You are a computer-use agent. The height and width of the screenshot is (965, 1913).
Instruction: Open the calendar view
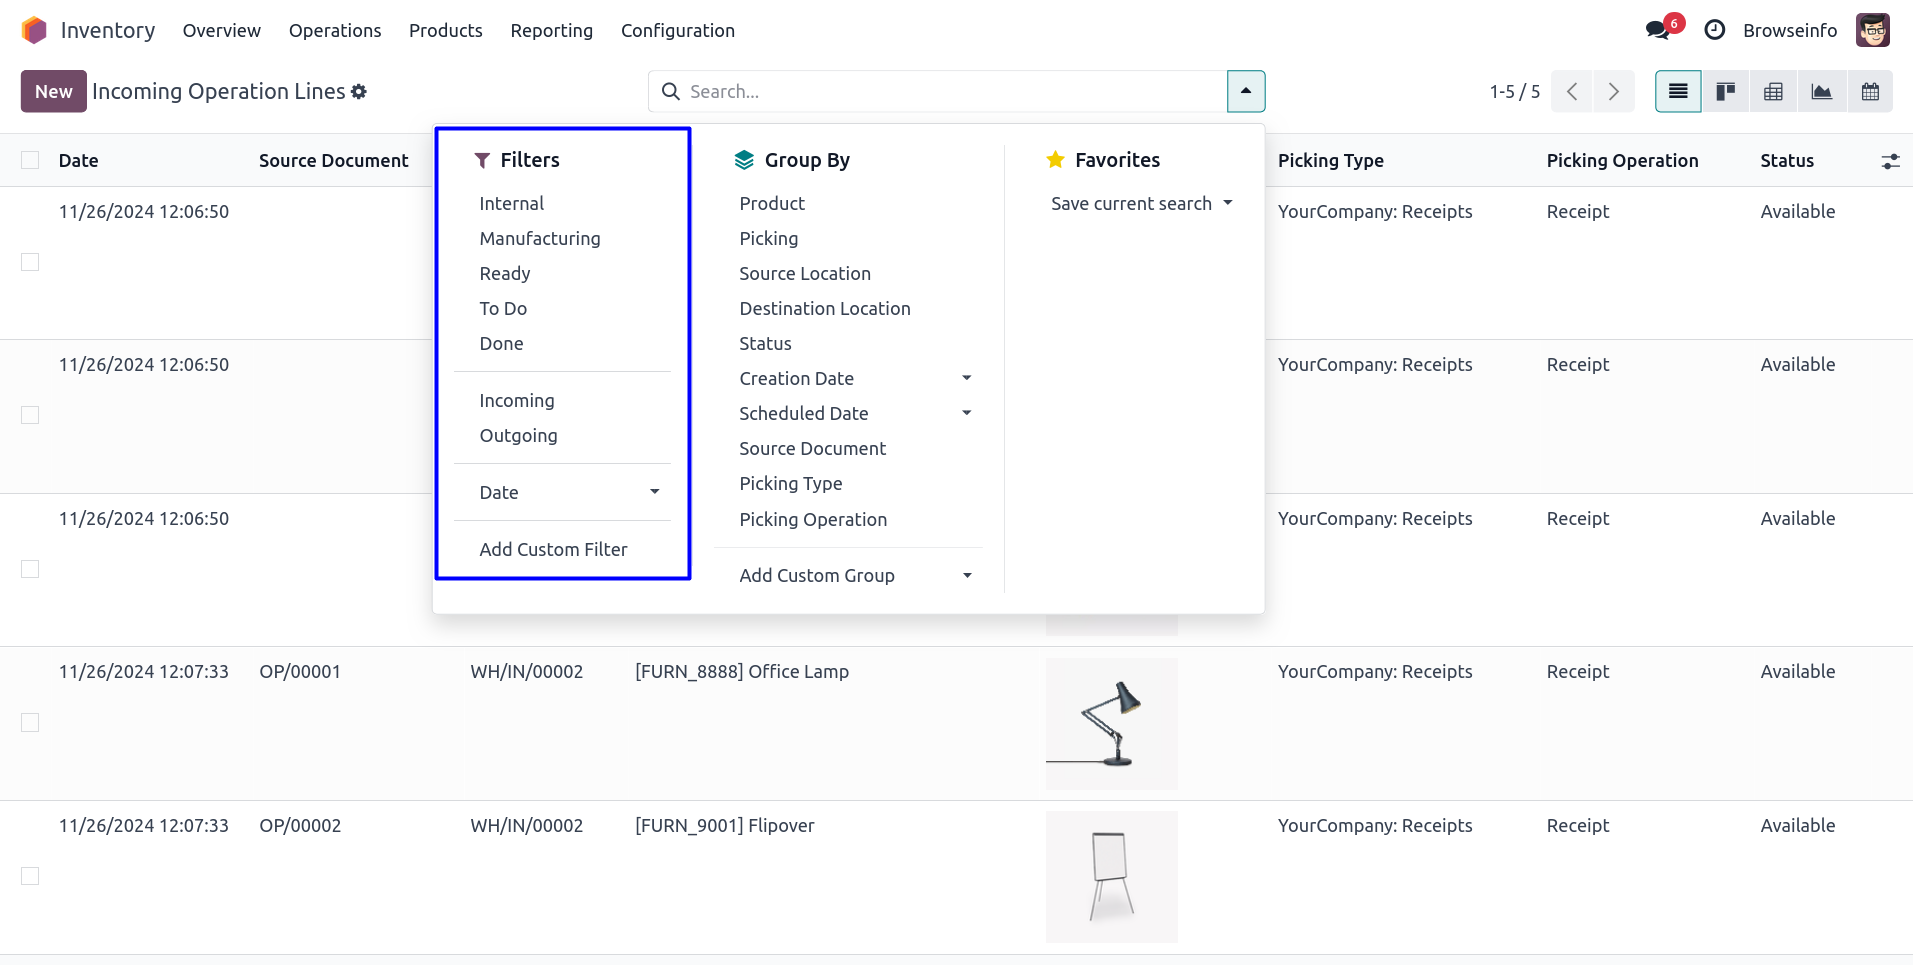pos(1869,92)
